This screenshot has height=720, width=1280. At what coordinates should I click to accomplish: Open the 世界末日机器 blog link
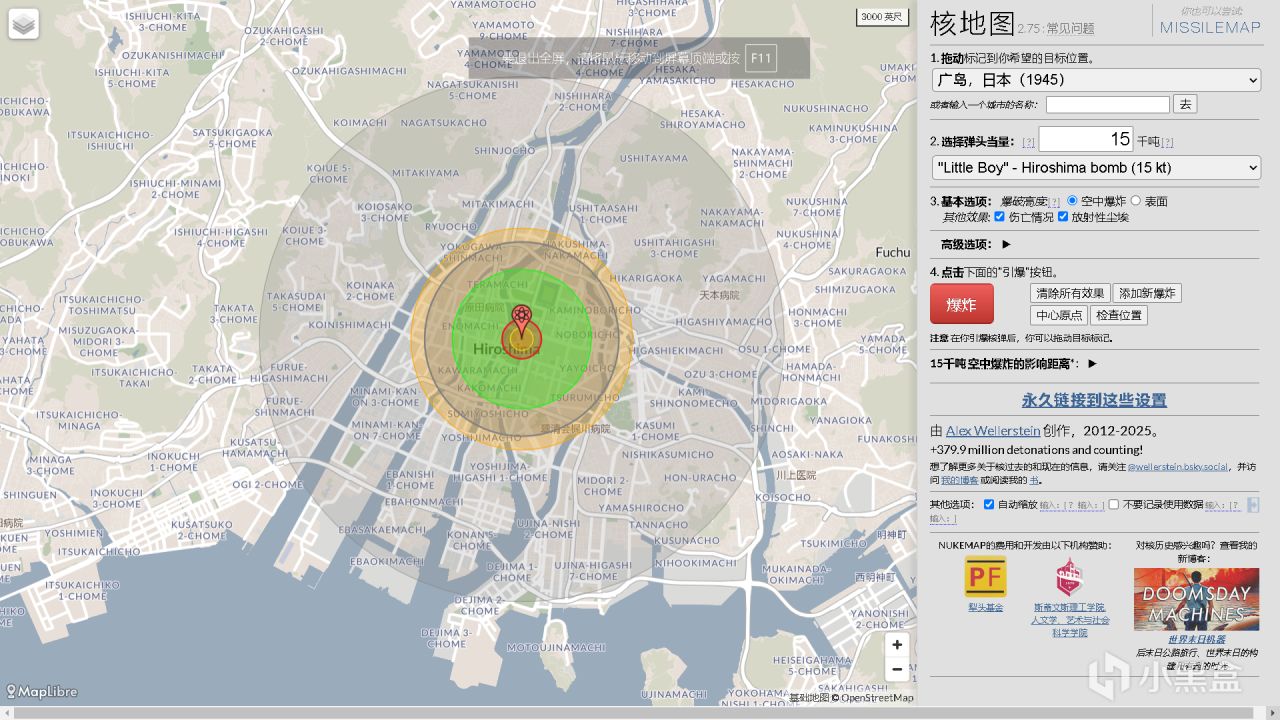[x=1197, y=639]
